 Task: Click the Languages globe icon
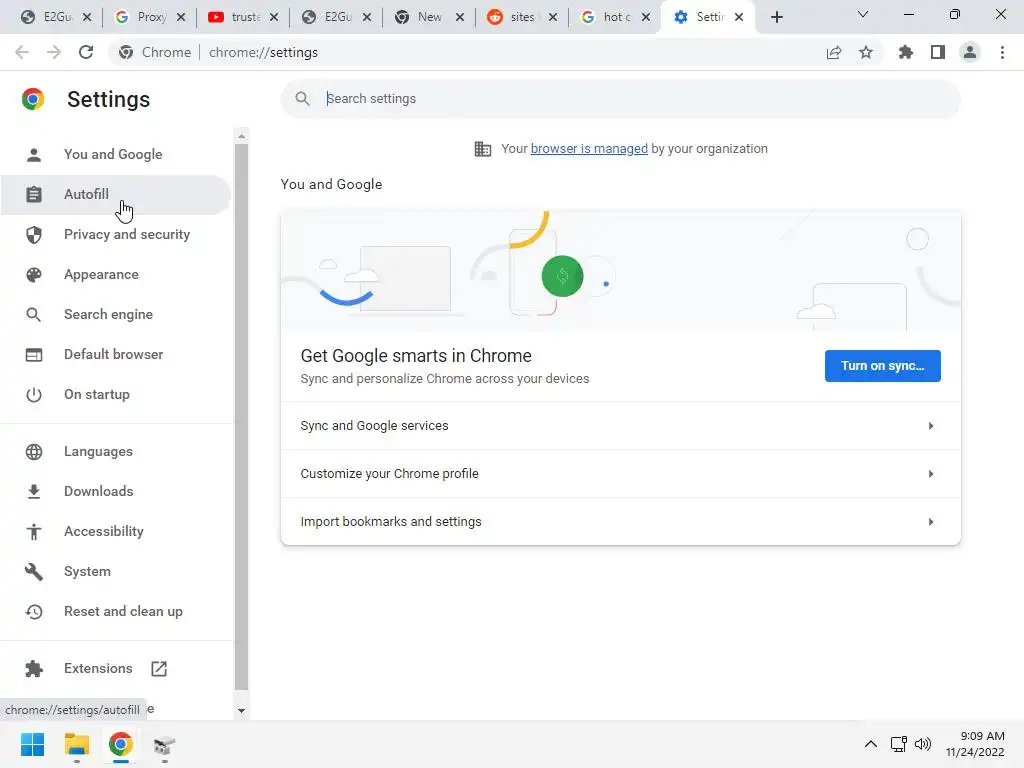34,452
